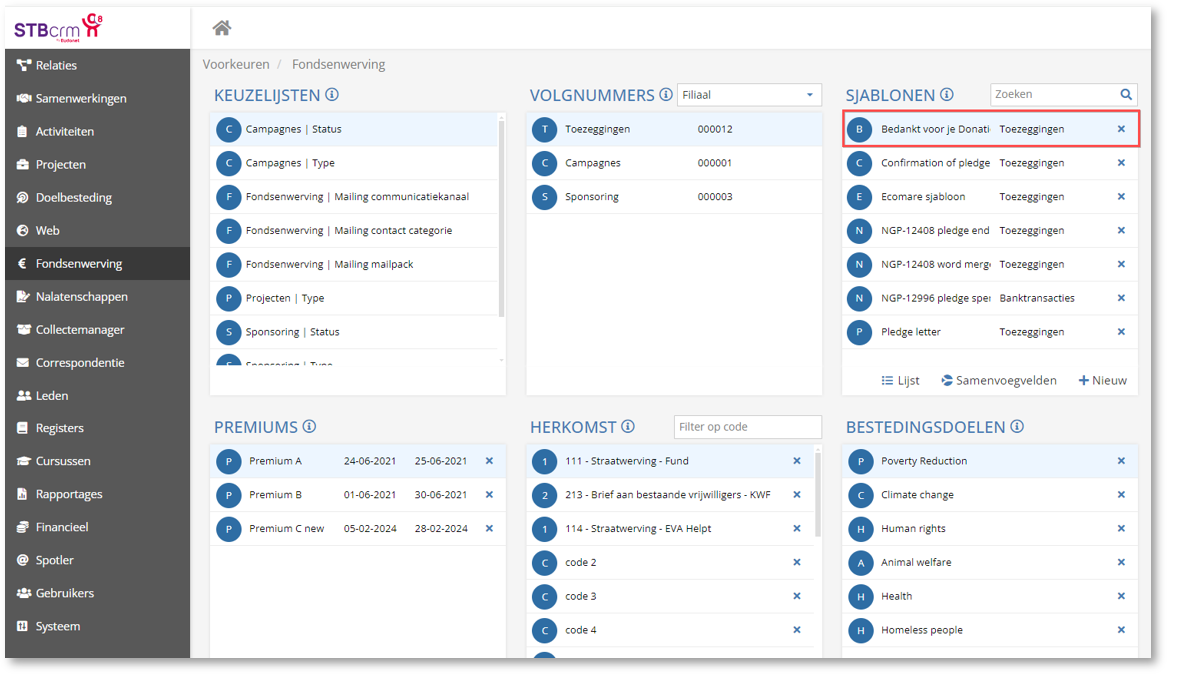The height and width of the screenshot is (692, 1193).
Task: Open Systeem settings menu item
Action: [97, 627]
